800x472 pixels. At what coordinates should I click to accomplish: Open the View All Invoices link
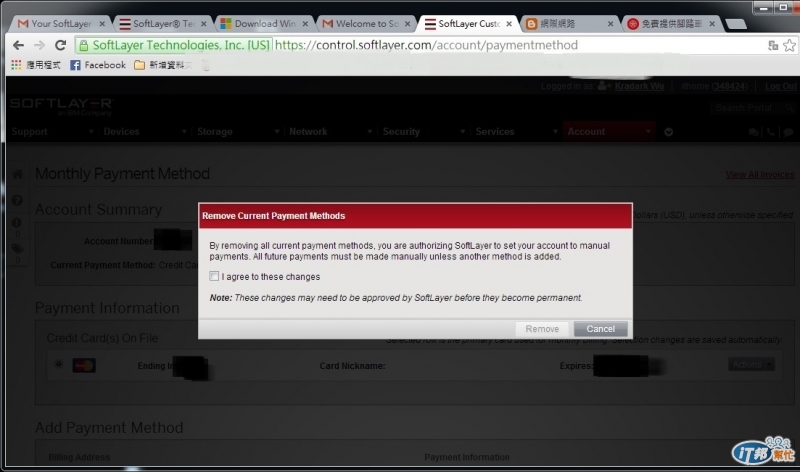760,175
